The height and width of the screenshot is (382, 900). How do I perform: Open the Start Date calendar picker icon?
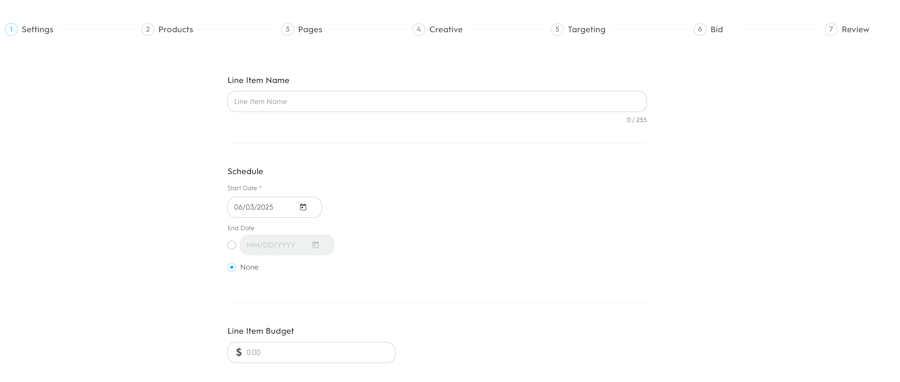(303, 207)
